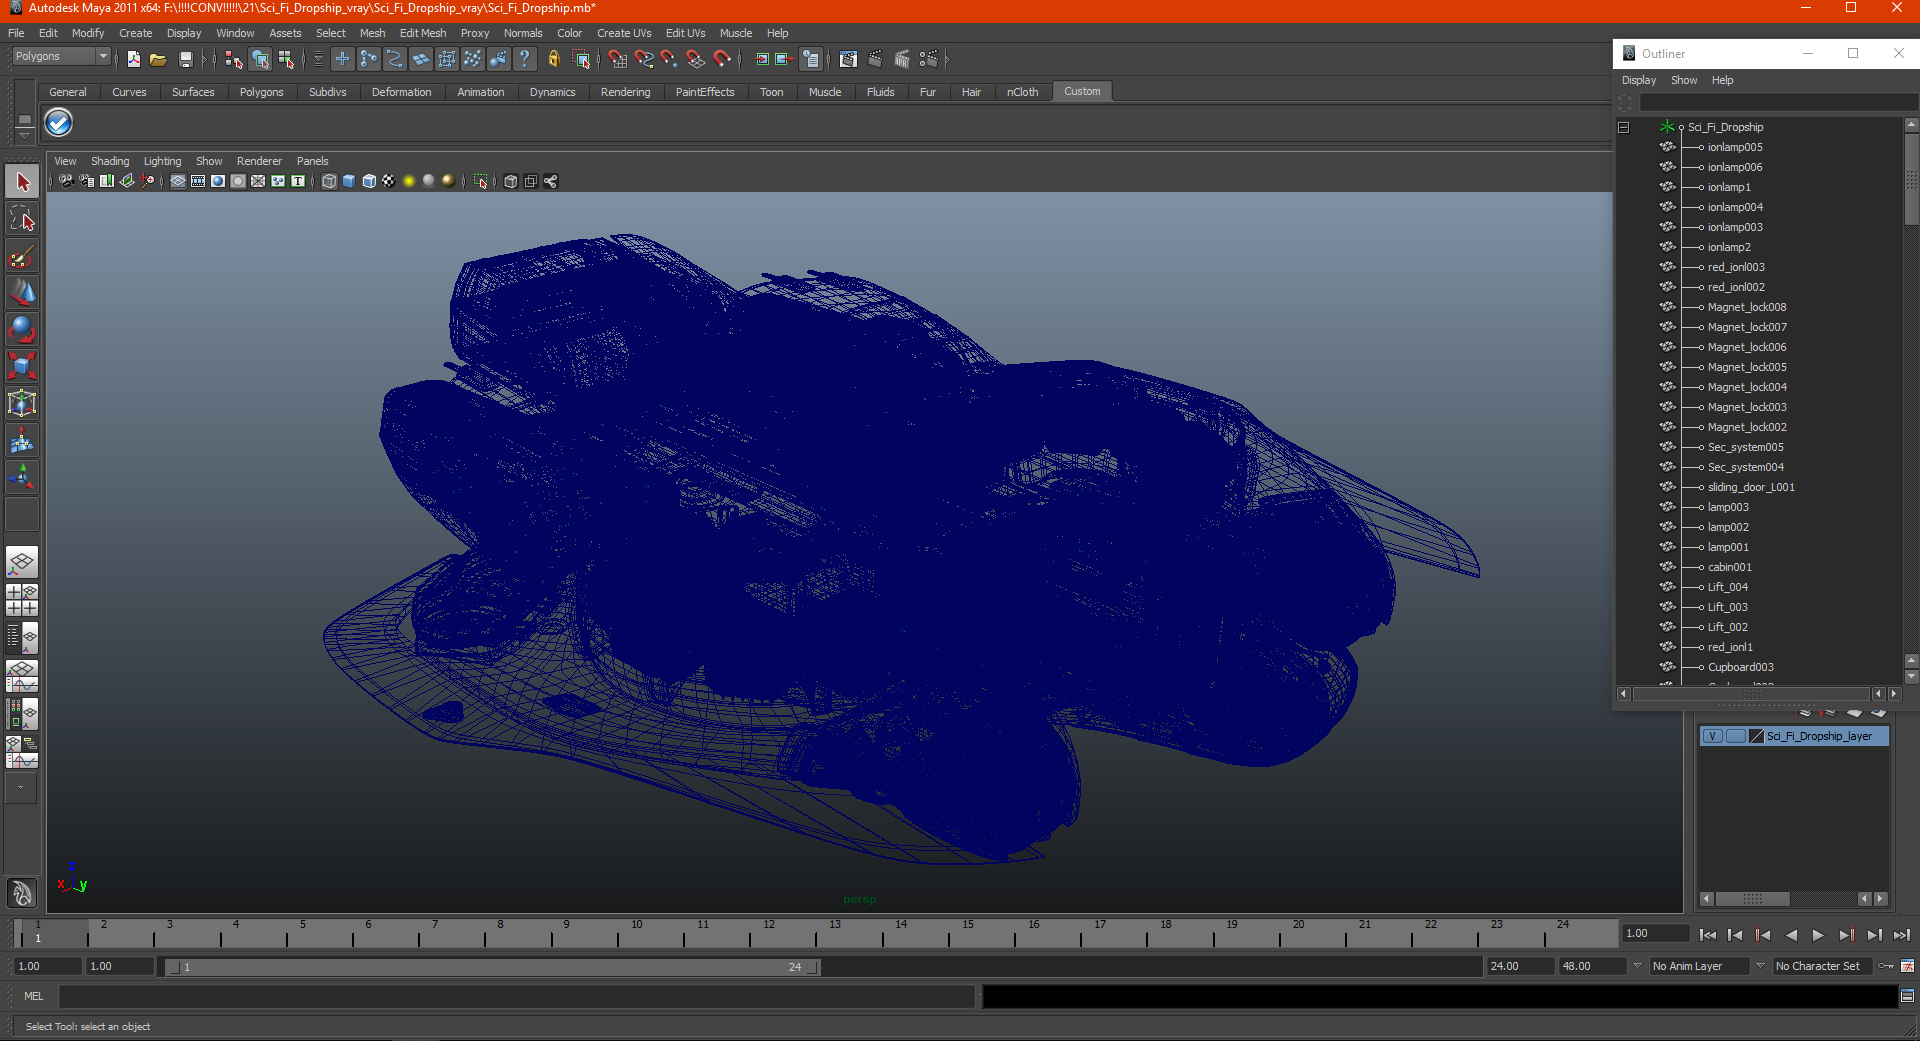1920x1041 pixels.
Task: Open the Create UVs menu
Action: coord(624,33)
